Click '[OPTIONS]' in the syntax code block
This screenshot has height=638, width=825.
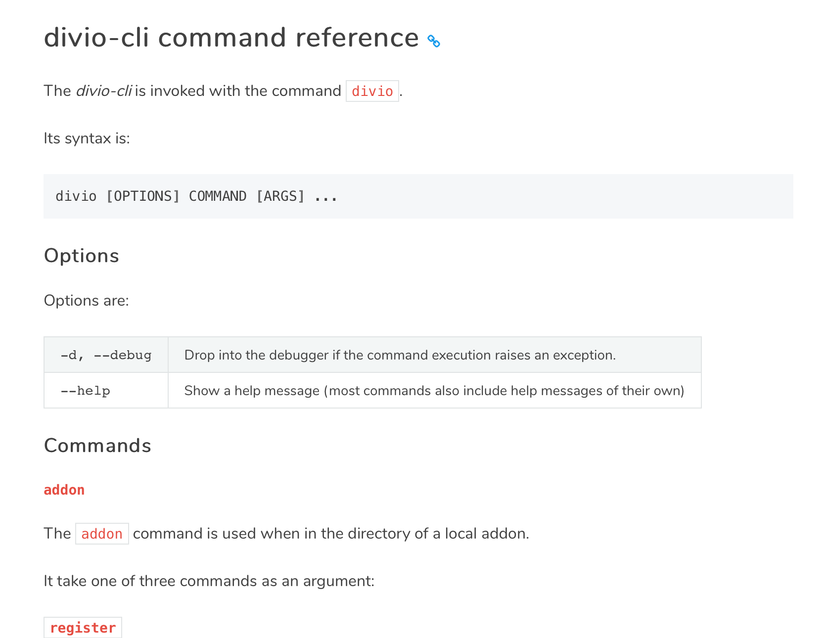point(143,196)
